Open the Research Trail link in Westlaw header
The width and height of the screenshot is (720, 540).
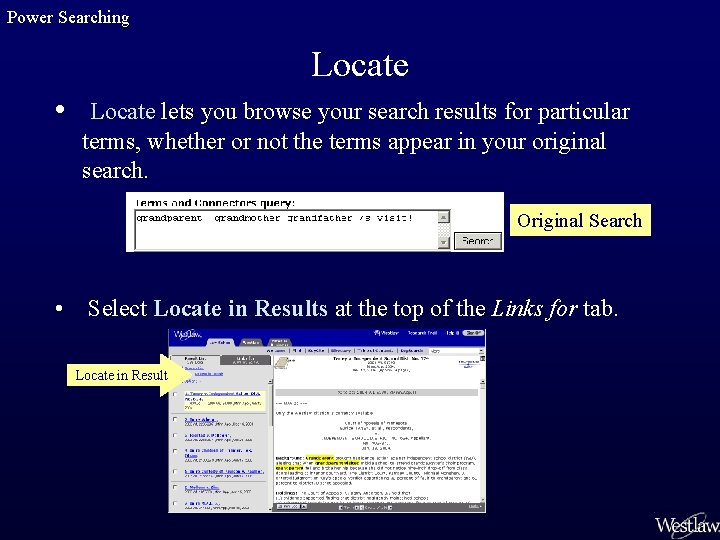pos(422,333)
